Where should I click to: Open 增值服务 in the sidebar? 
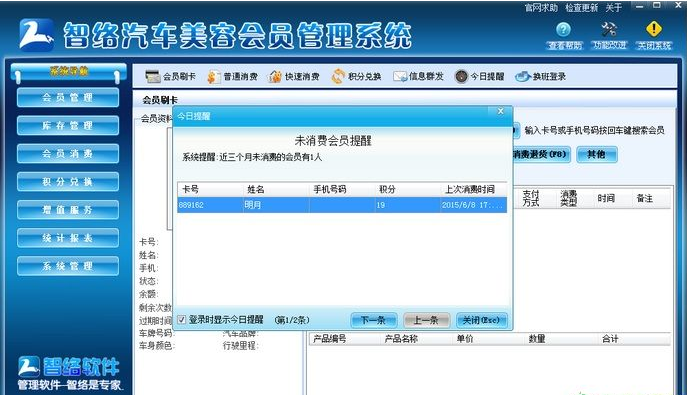(68, 210)
